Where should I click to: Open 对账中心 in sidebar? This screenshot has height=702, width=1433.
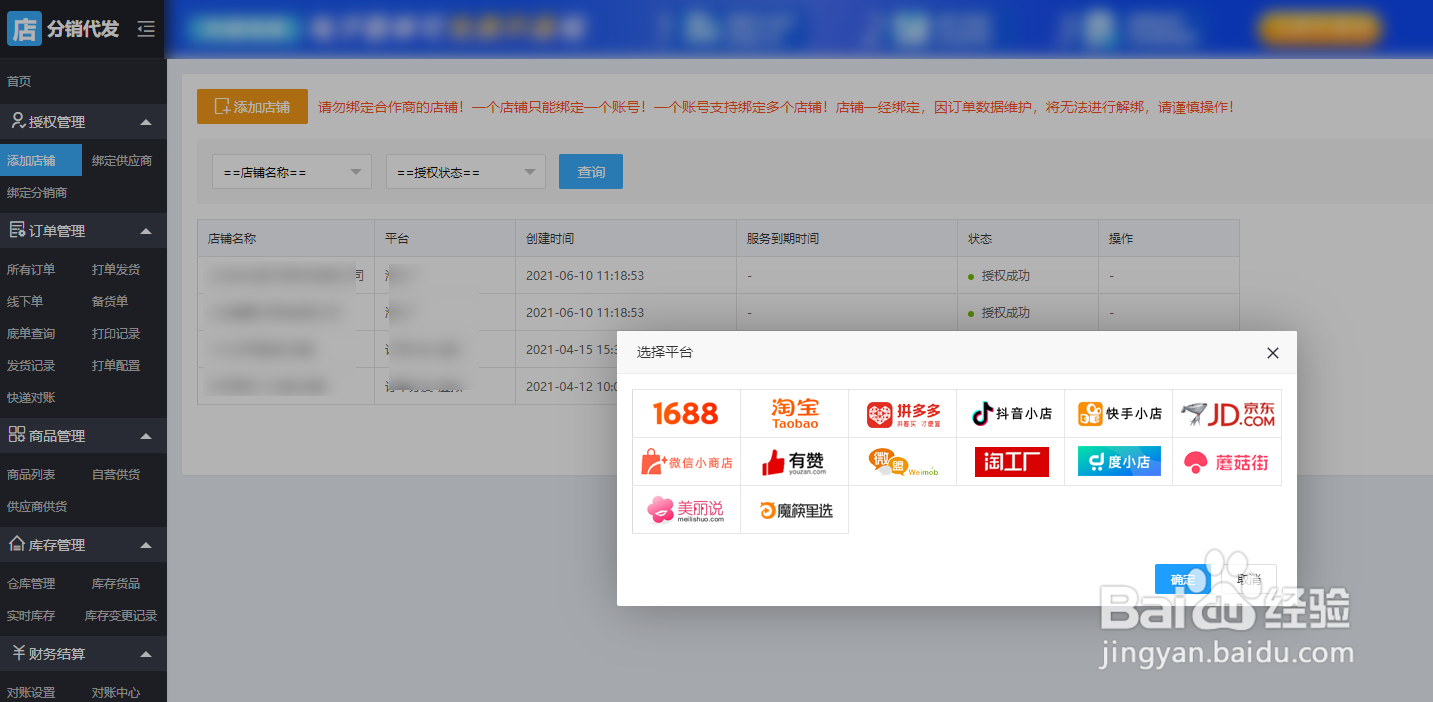(116, 692)
